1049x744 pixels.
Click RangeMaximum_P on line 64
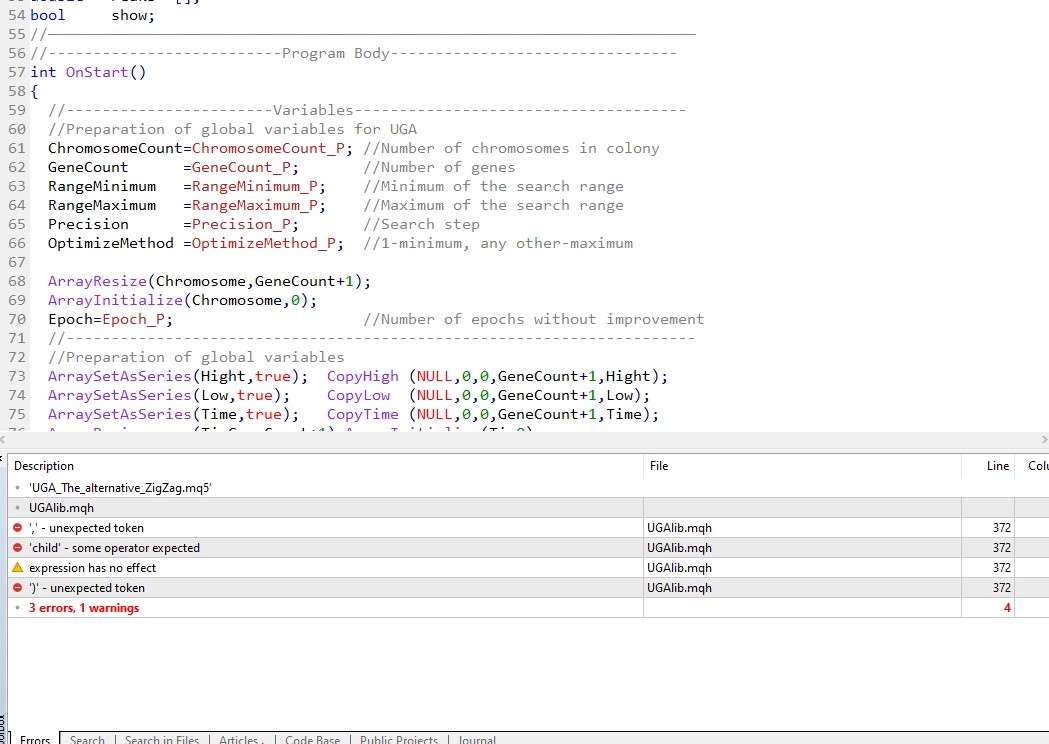coord(255,205)
